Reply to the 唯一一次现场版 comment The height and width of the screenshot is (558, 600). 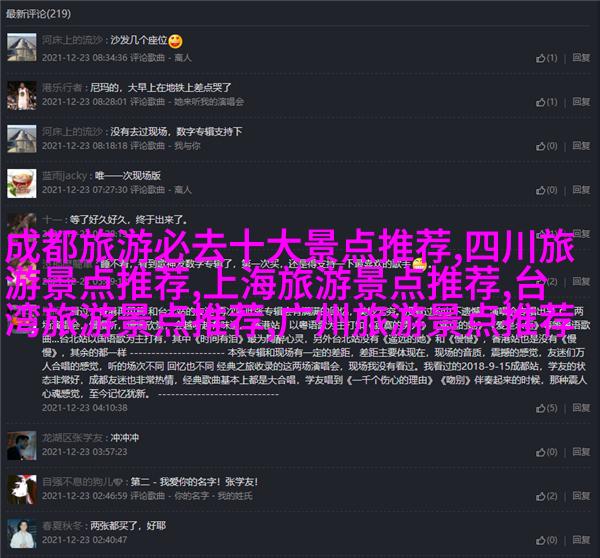click(x=581, y=190)
